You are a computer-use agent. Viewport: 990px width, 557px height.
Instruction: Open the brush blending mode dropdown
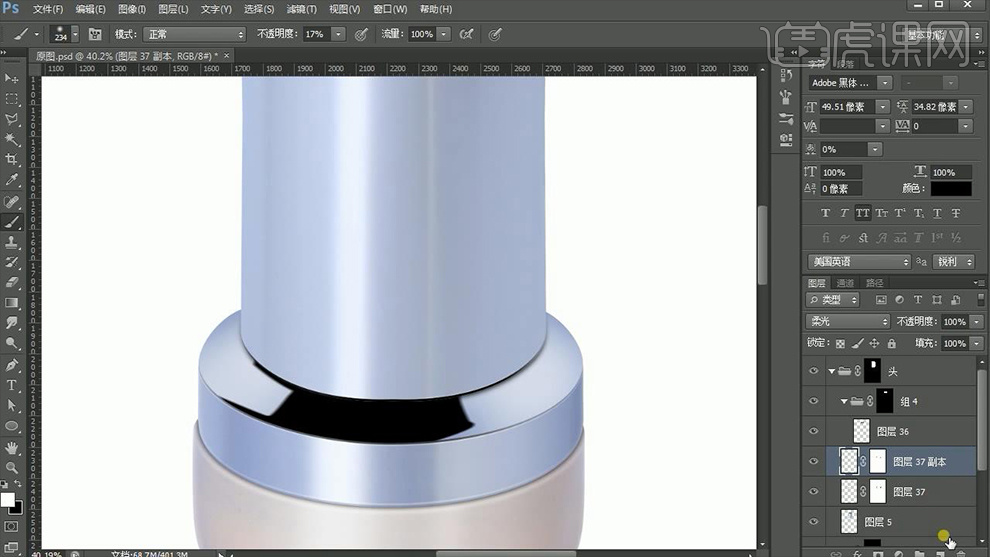[194, 34]
